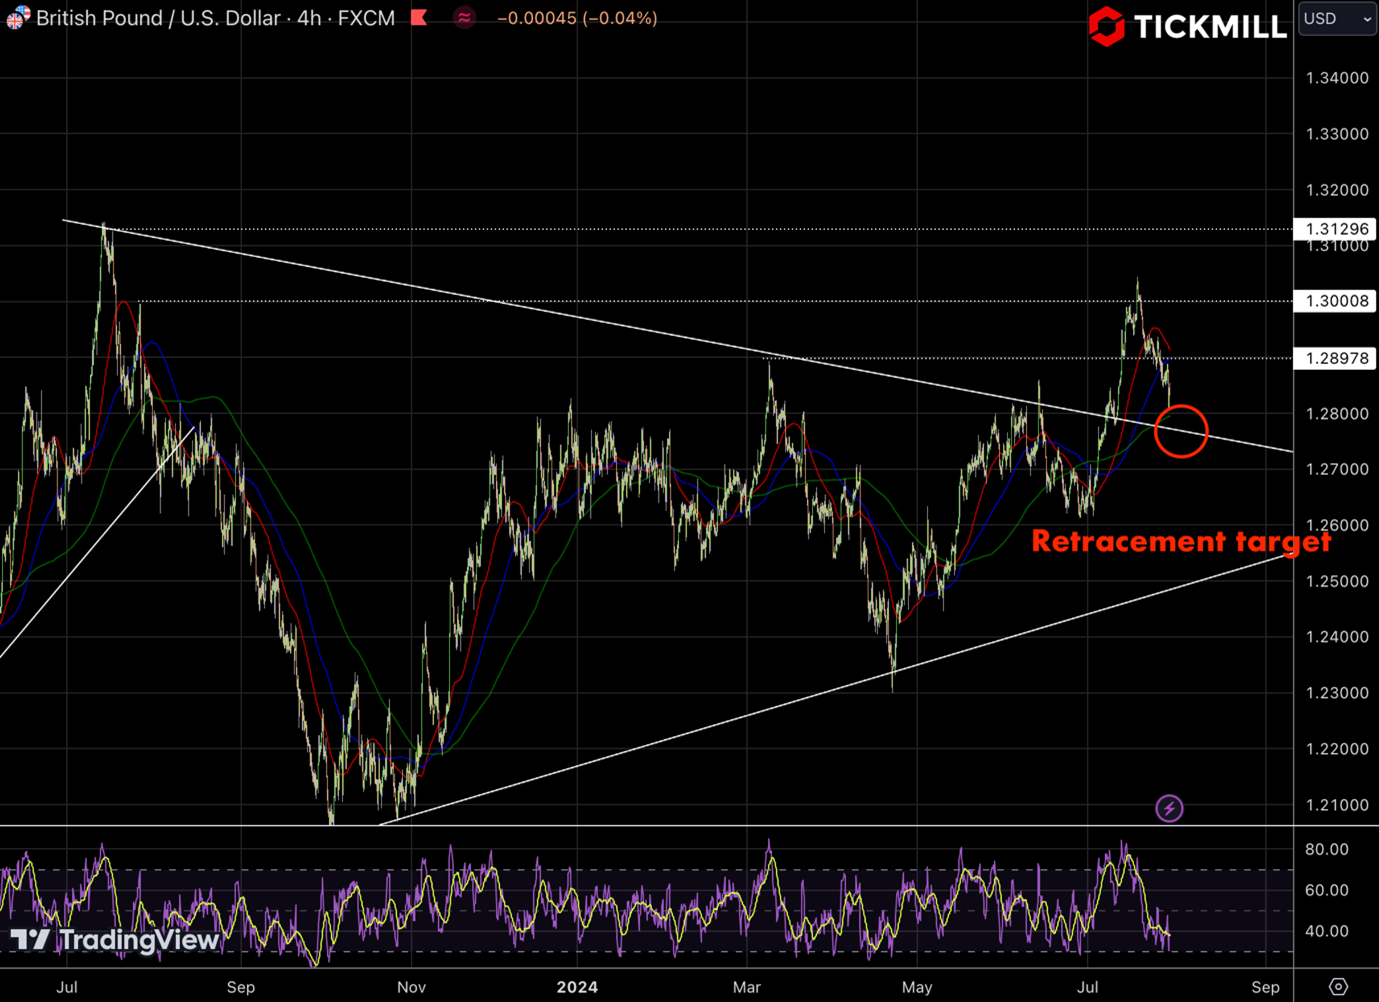
Task: Click the 1.21000 price axis label
Action: point(1337,805)
